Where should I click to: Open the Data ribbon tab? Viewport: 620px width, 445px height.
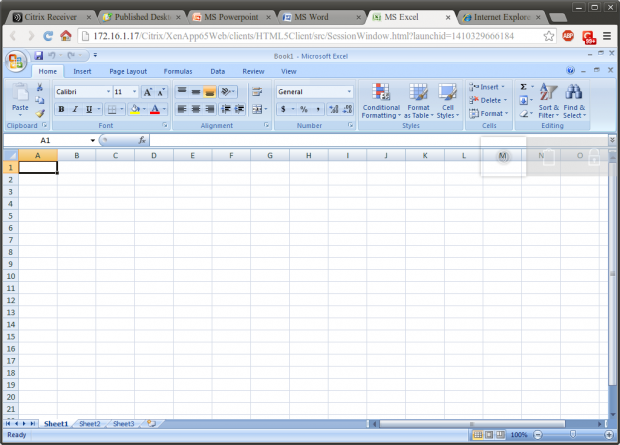click(217, 71)
